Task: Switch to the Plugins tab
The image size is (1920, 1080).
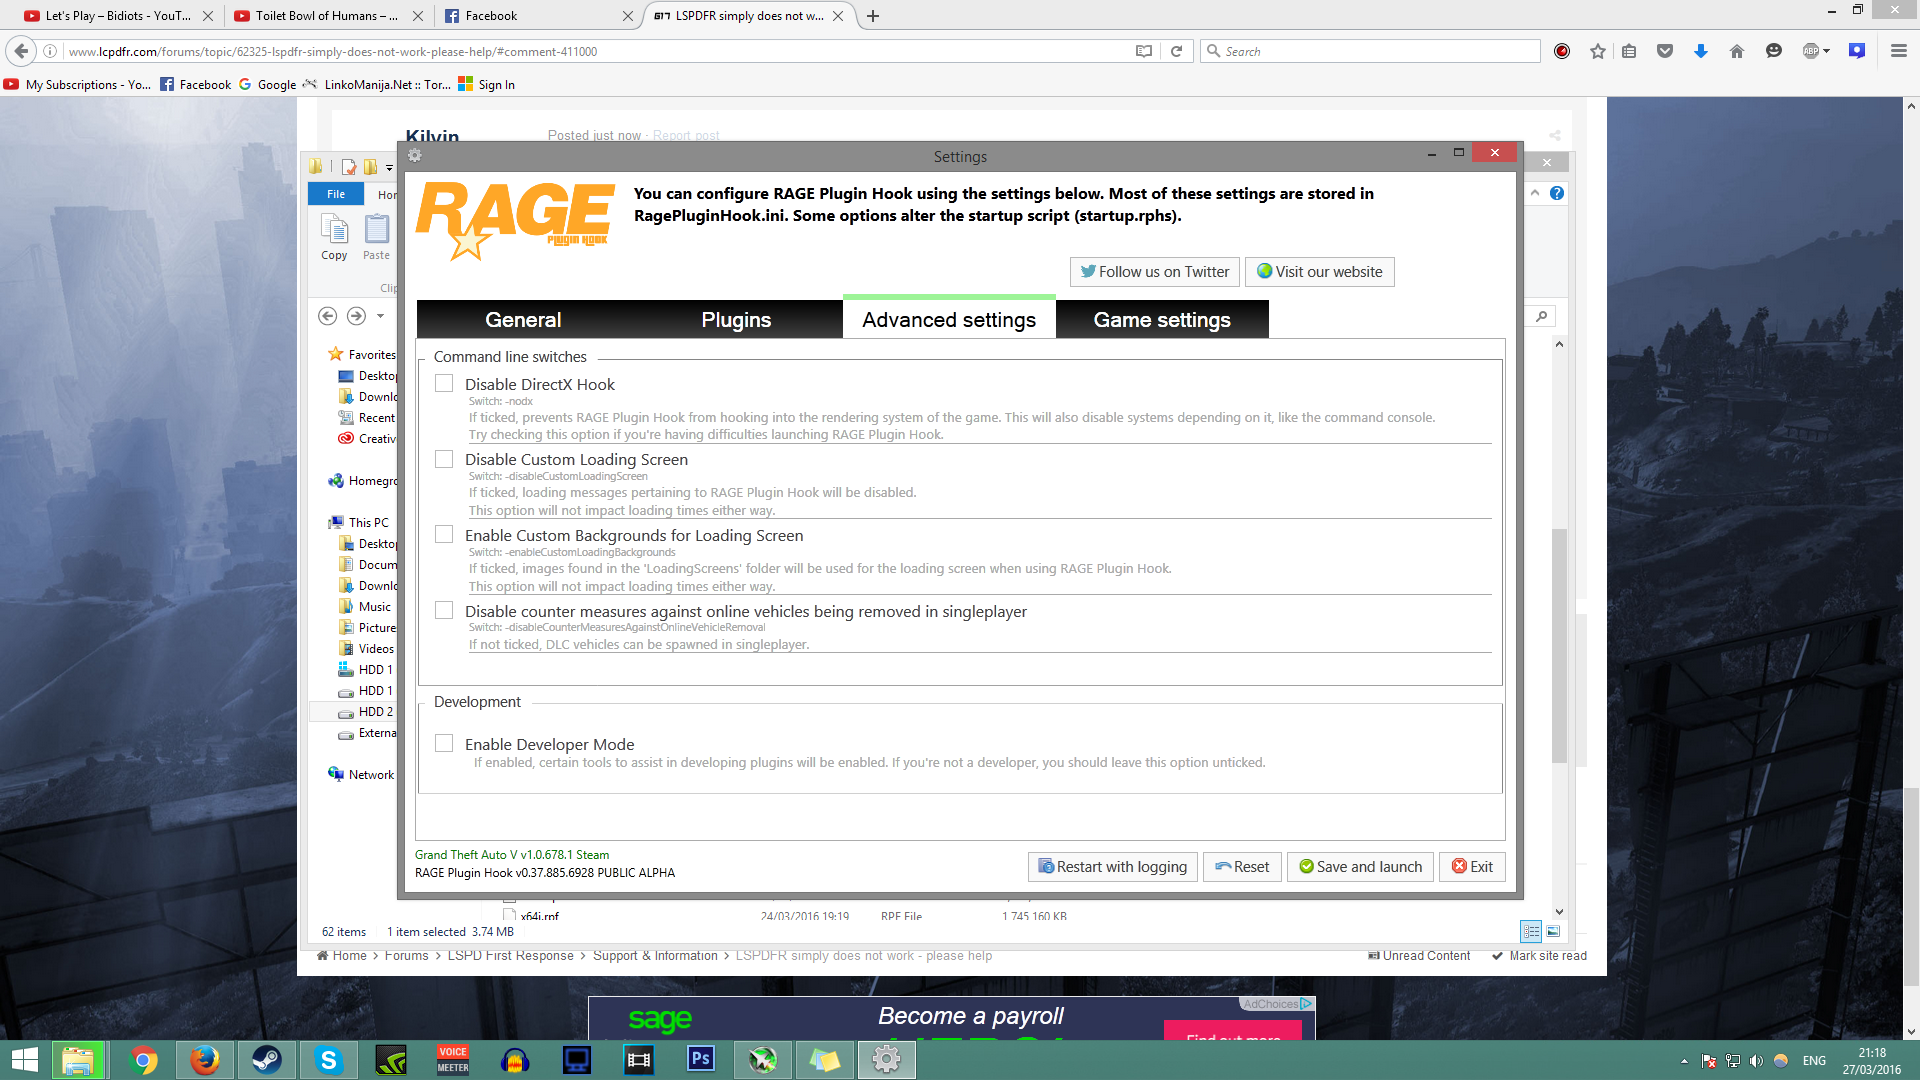Action: click(x=736, y=320)
